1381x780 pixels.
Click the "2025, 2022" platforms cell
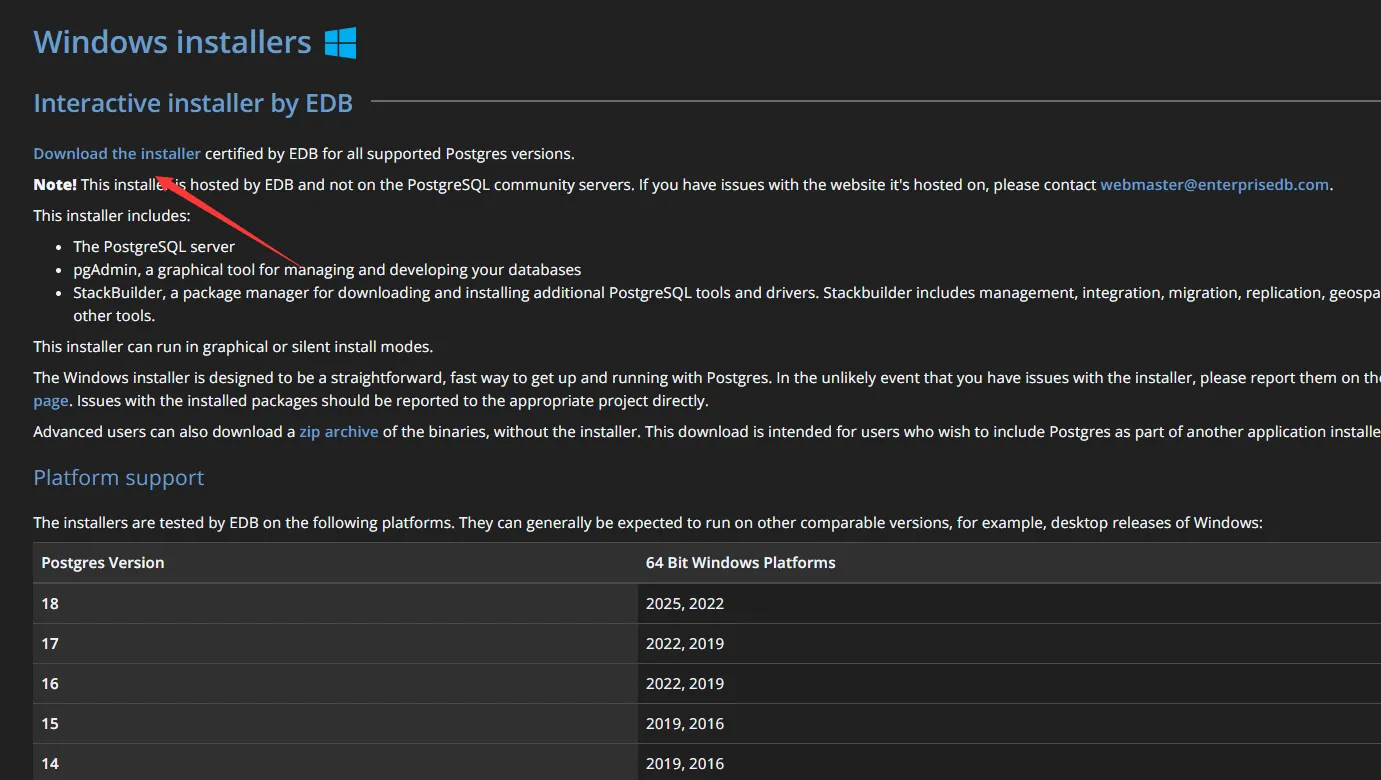point(684,604)
